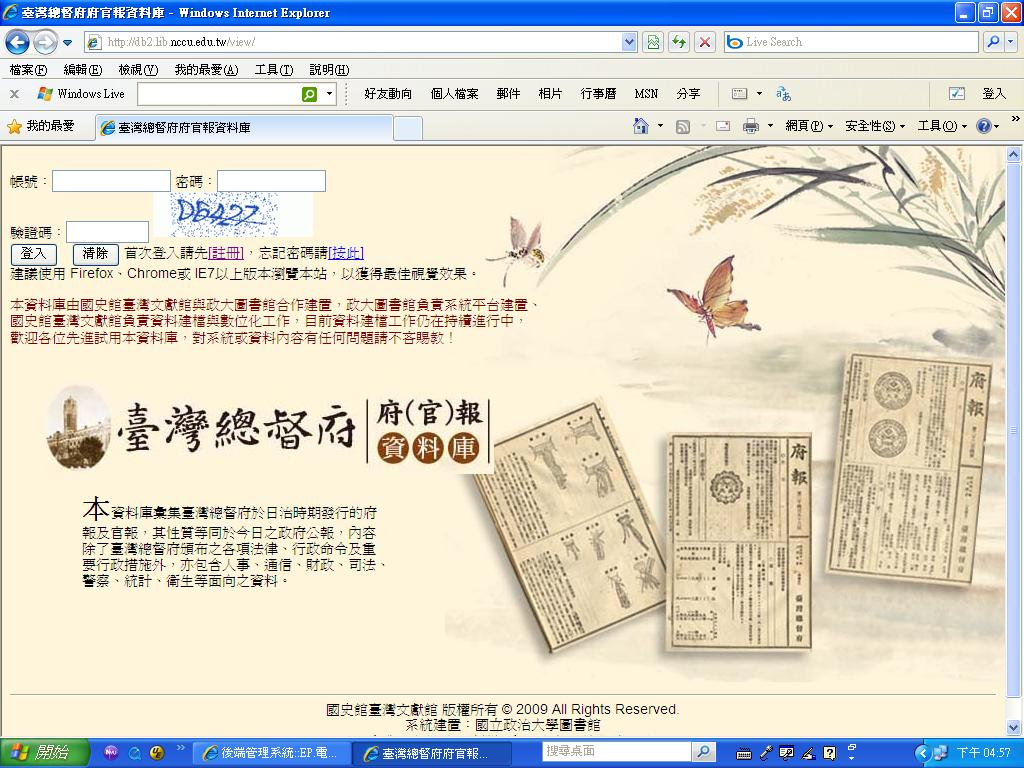
Task: Collapse hidden icons with the tray chevron
Action: click(923, 752)
